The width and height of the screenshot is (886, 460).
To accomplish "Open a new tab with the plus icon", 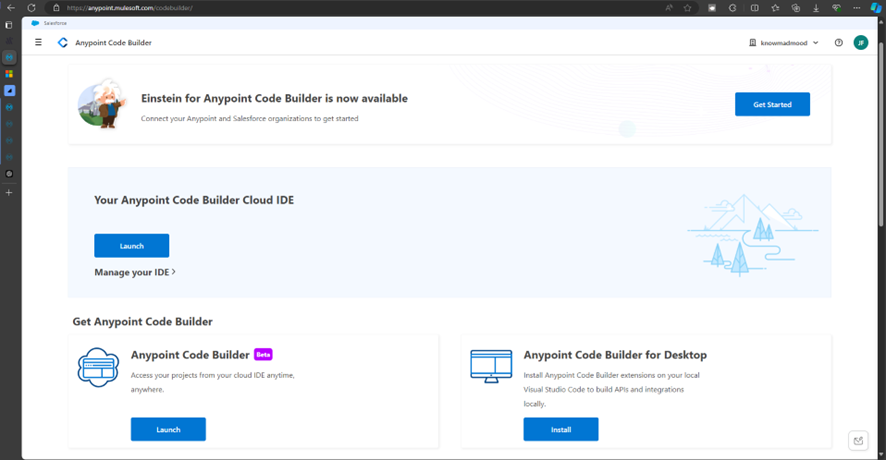I will (9, 193).
